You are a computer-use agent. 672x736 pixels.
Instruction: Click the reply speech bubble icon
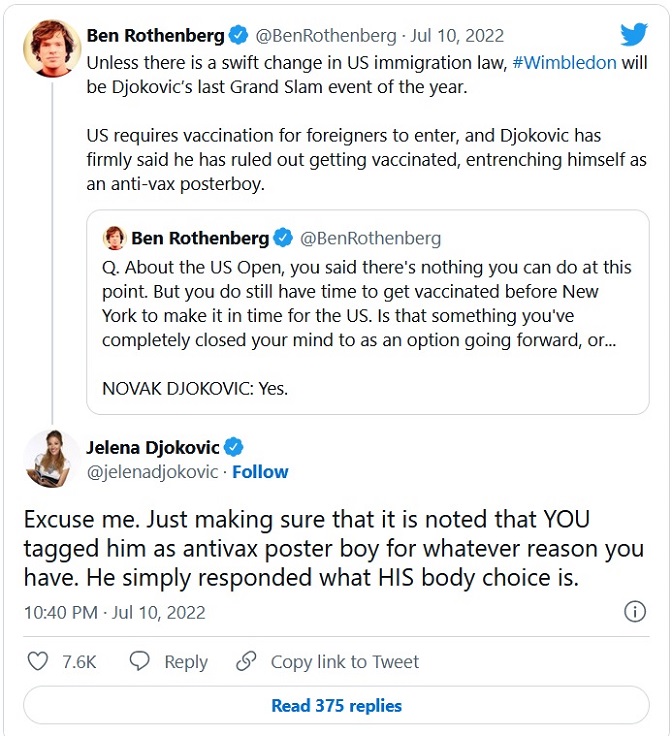(140, 662)
